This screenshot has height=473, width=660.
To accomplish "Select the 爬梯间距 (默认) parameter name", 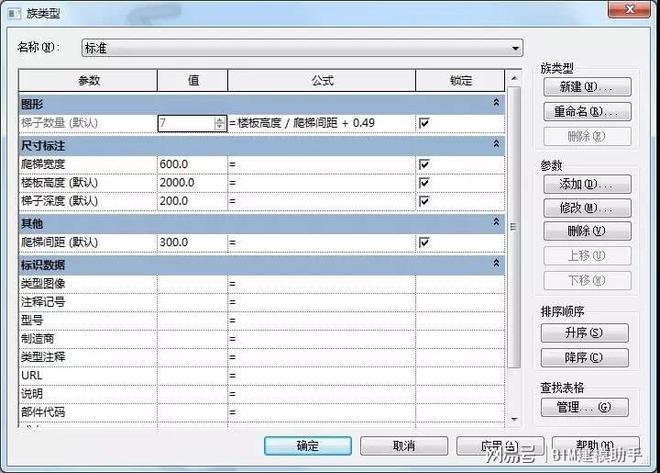I will pos(59,242).
